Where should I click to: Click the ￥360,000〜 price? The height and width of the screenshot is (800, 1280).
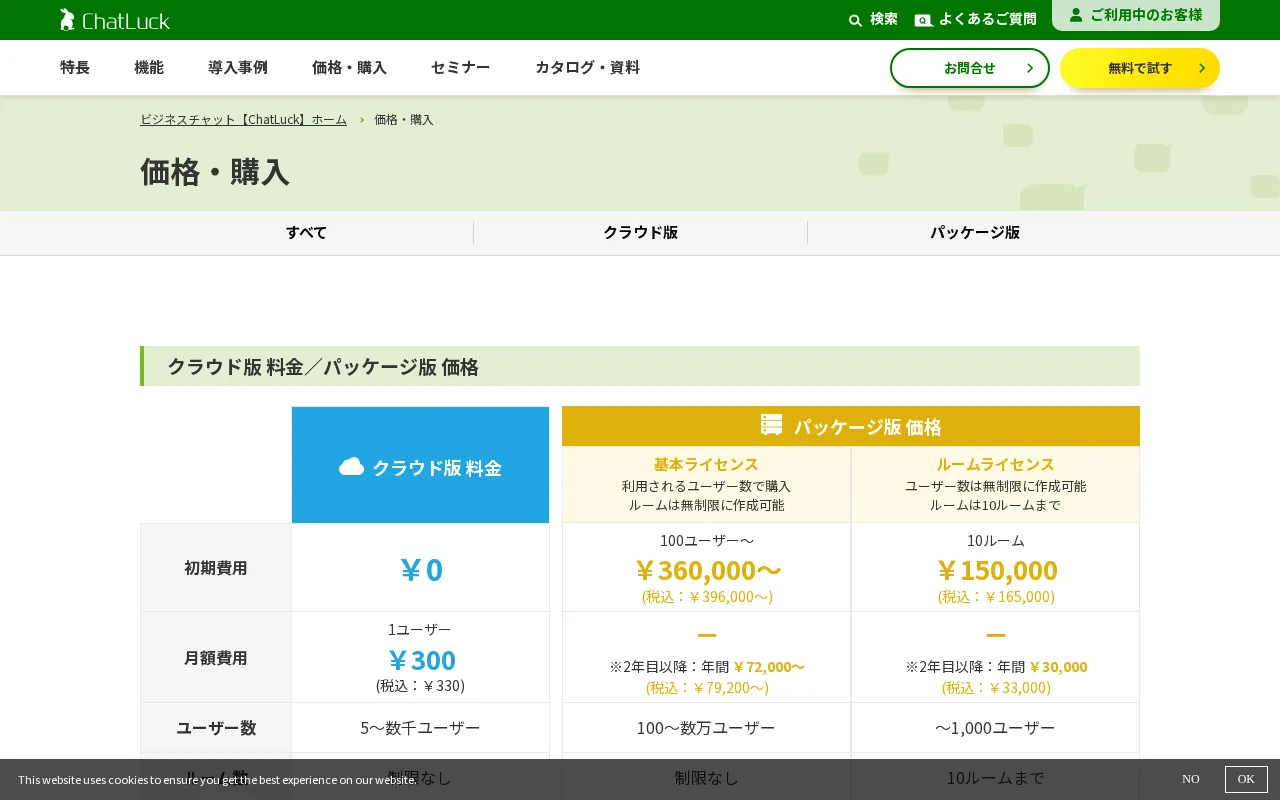pos(707,570)
